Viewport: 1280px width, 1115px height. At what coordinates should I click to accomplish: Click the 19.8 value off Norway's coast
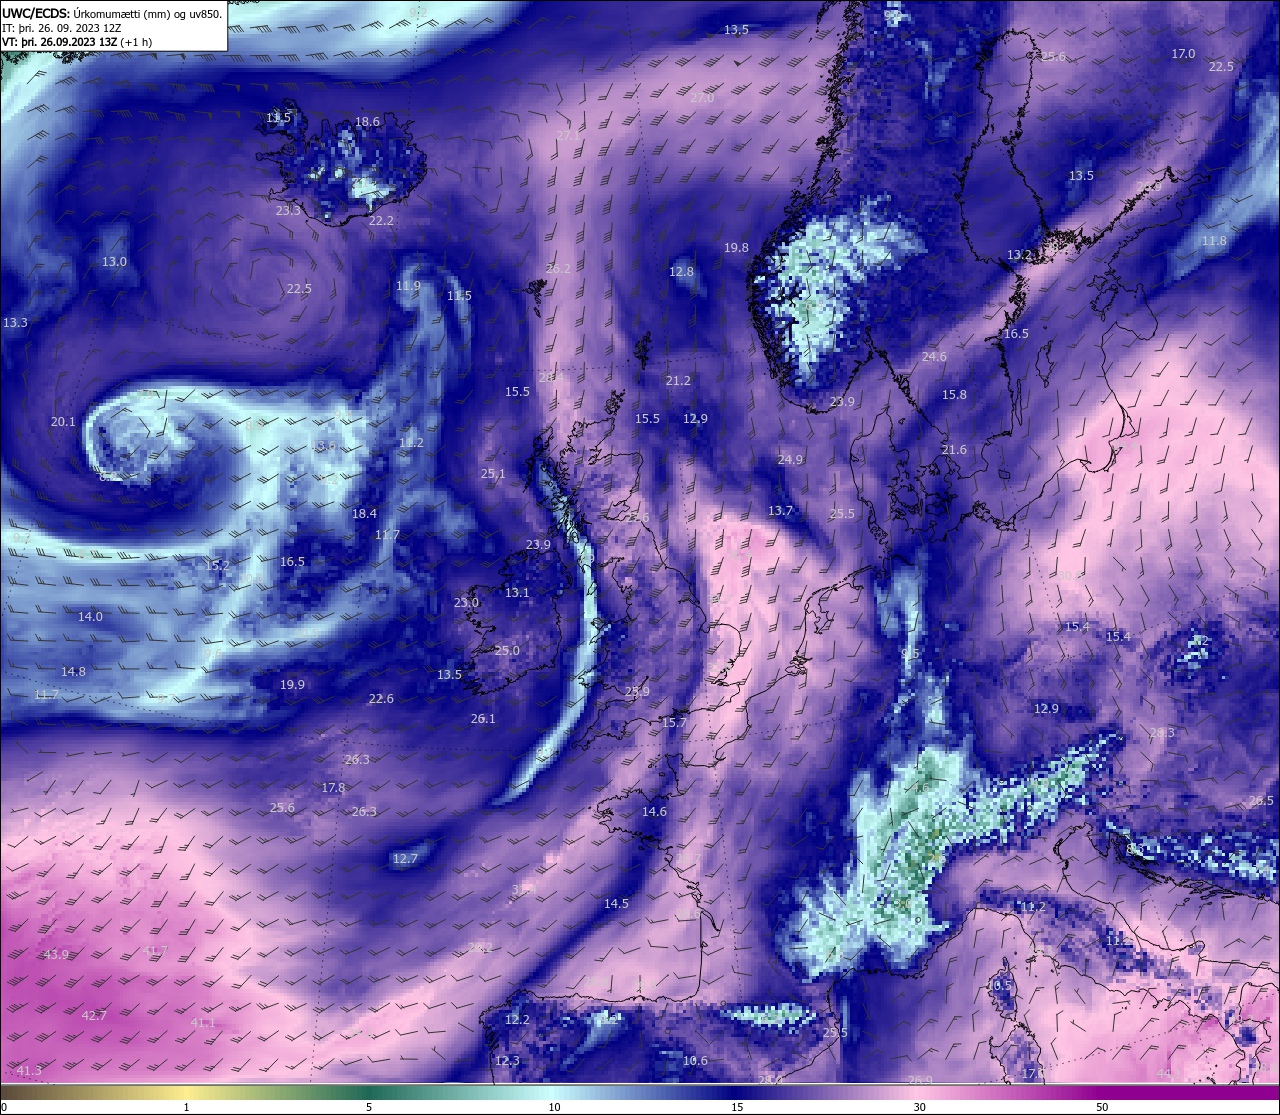tap(737, 247)
